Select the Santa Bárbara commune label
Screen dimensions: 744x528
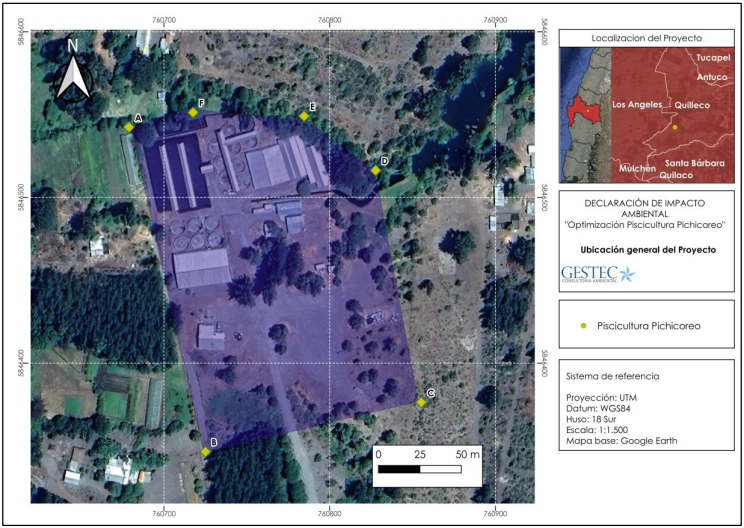[696, 162]
